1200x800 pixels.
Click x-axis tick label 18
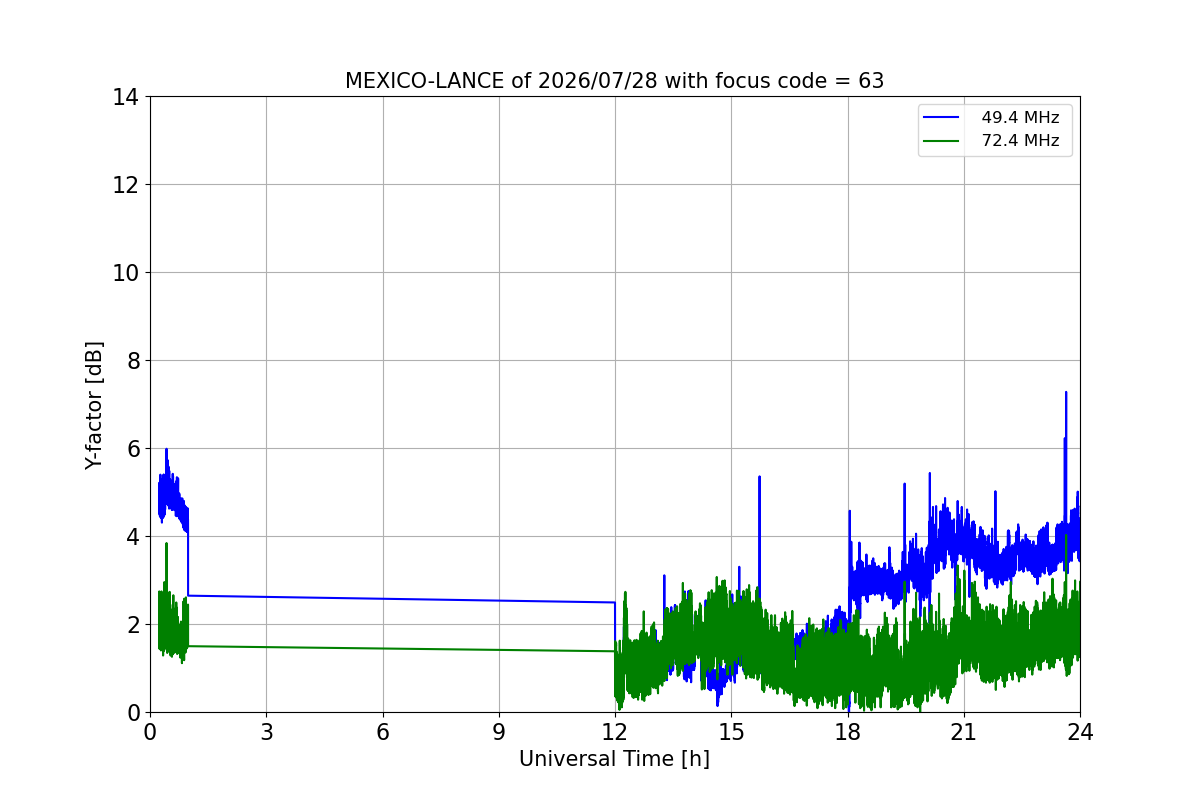click(x=848, y=731)
